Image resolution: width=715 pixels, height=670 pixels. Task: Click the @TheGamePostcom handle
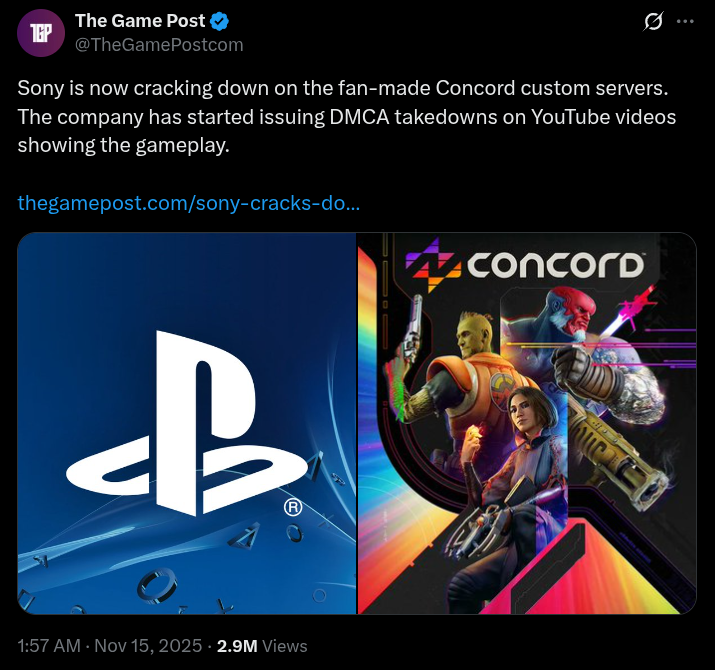click(159, 45)
